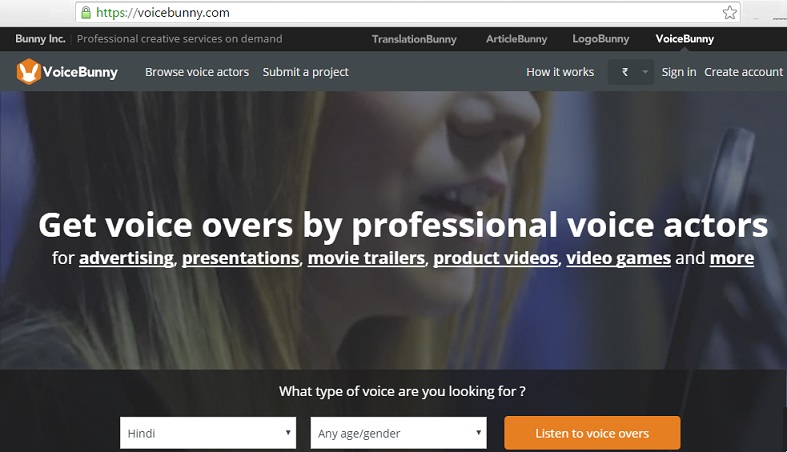Image resolution: width=787 pixels, height=452 pixels.
Task: Open Browse voice actors menu
Action: click(x=197, y=72)
